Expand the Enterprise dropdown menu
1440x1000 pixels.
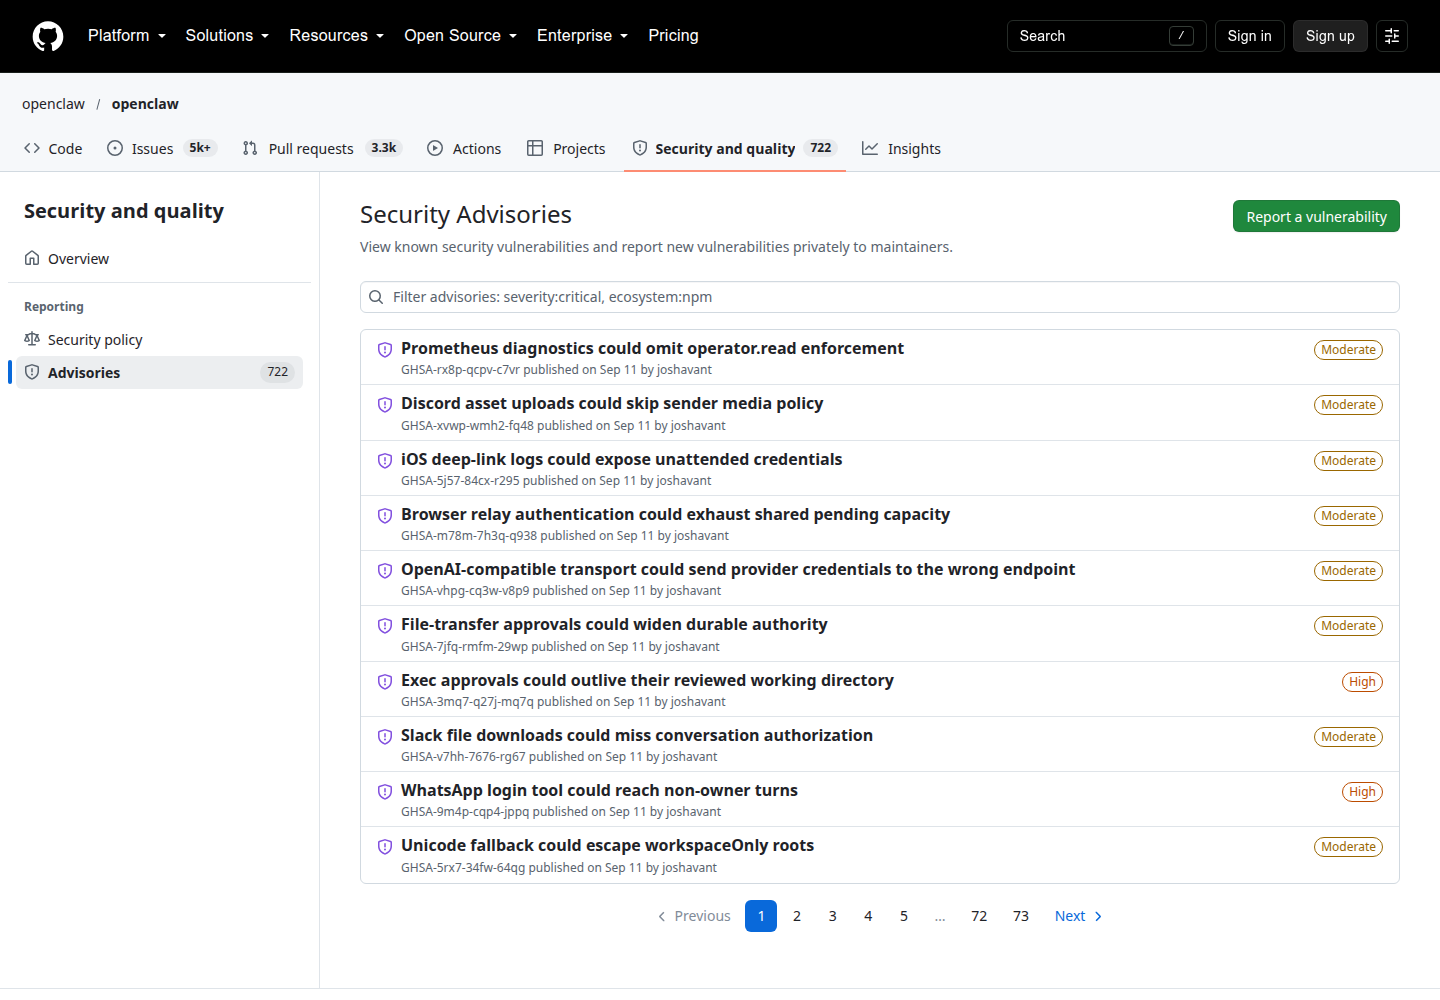click(x=583, y=36)
